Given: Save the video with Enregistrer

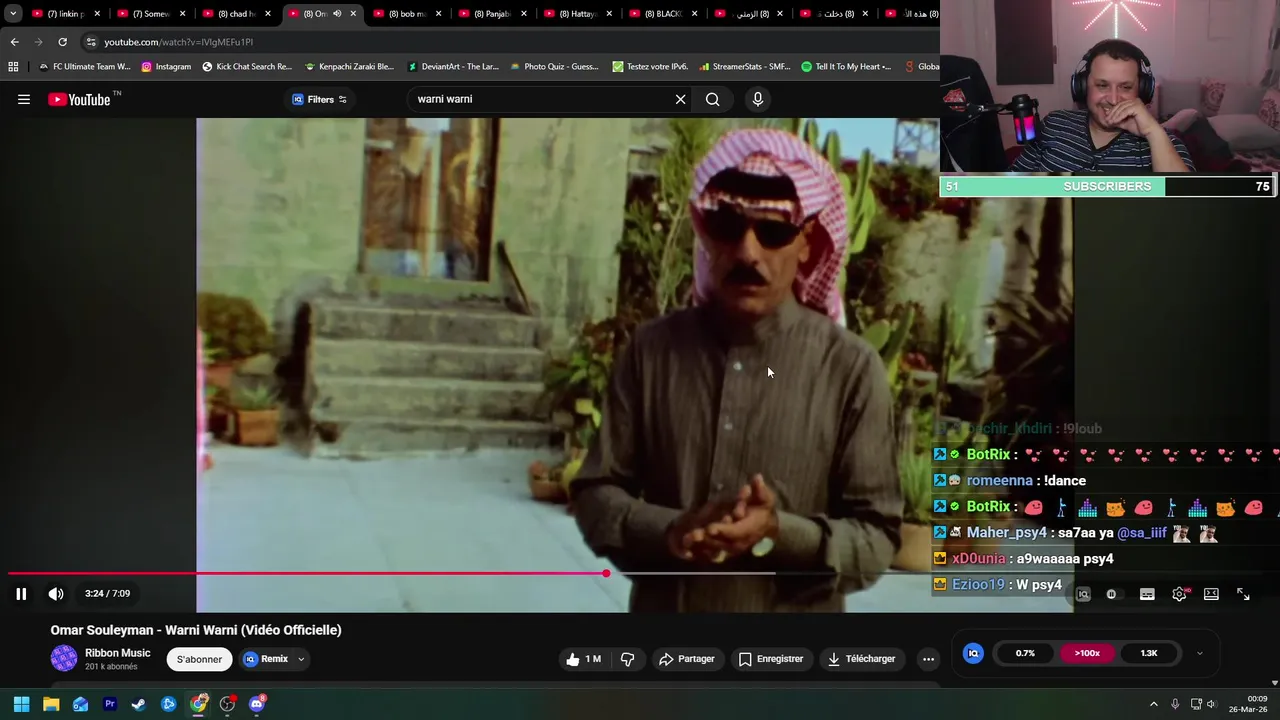Looking at the screenshot, I should [x=771, y=659].
